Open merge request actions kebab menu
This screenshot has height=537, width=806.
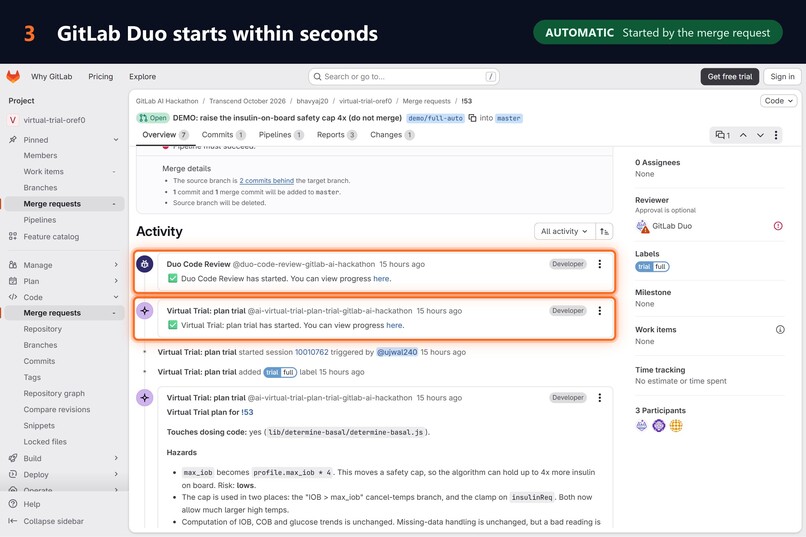[776, 135]
